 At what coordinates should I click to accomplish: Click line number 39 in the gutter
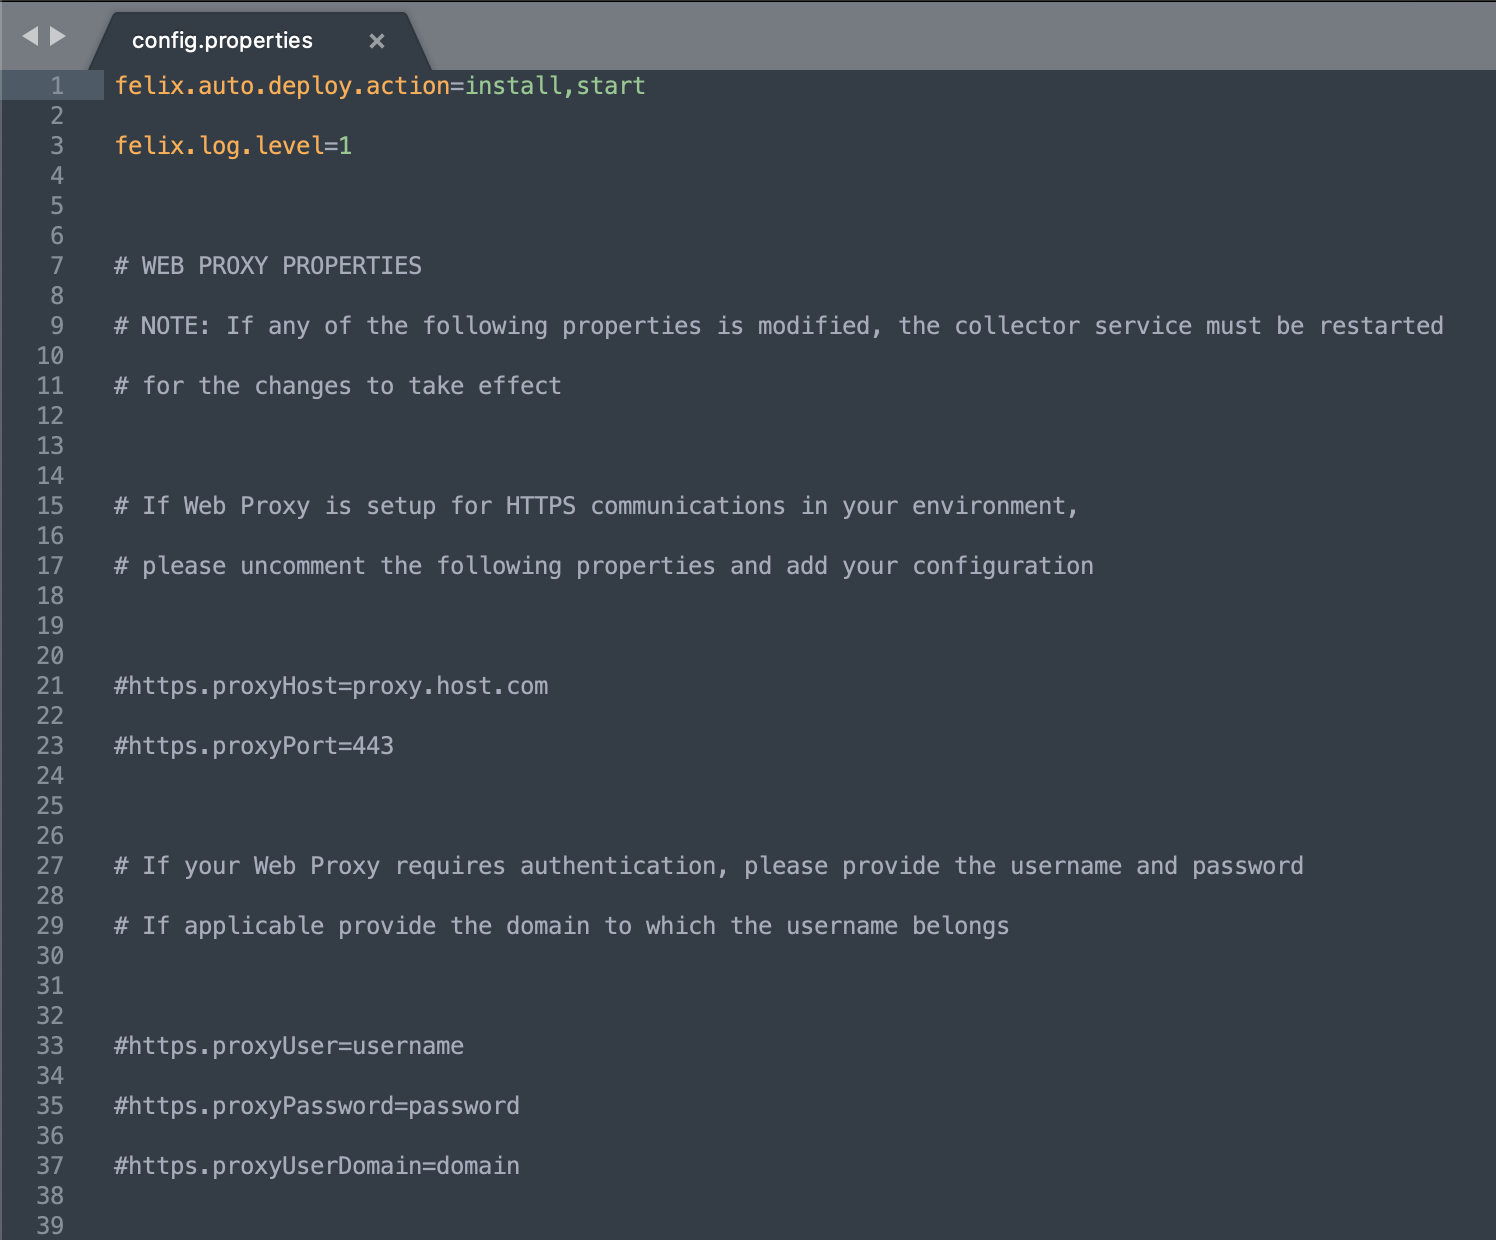(x=50, y=1225)
